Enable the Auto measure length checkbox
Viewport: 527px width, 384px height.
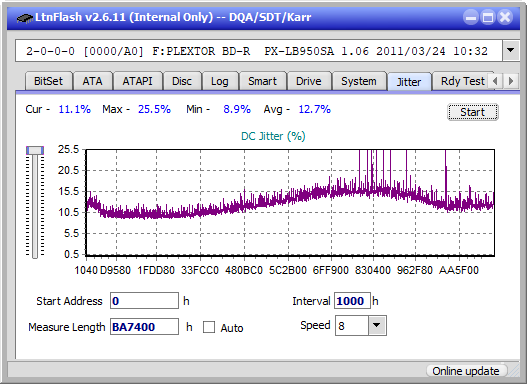(x=209, y=327)
